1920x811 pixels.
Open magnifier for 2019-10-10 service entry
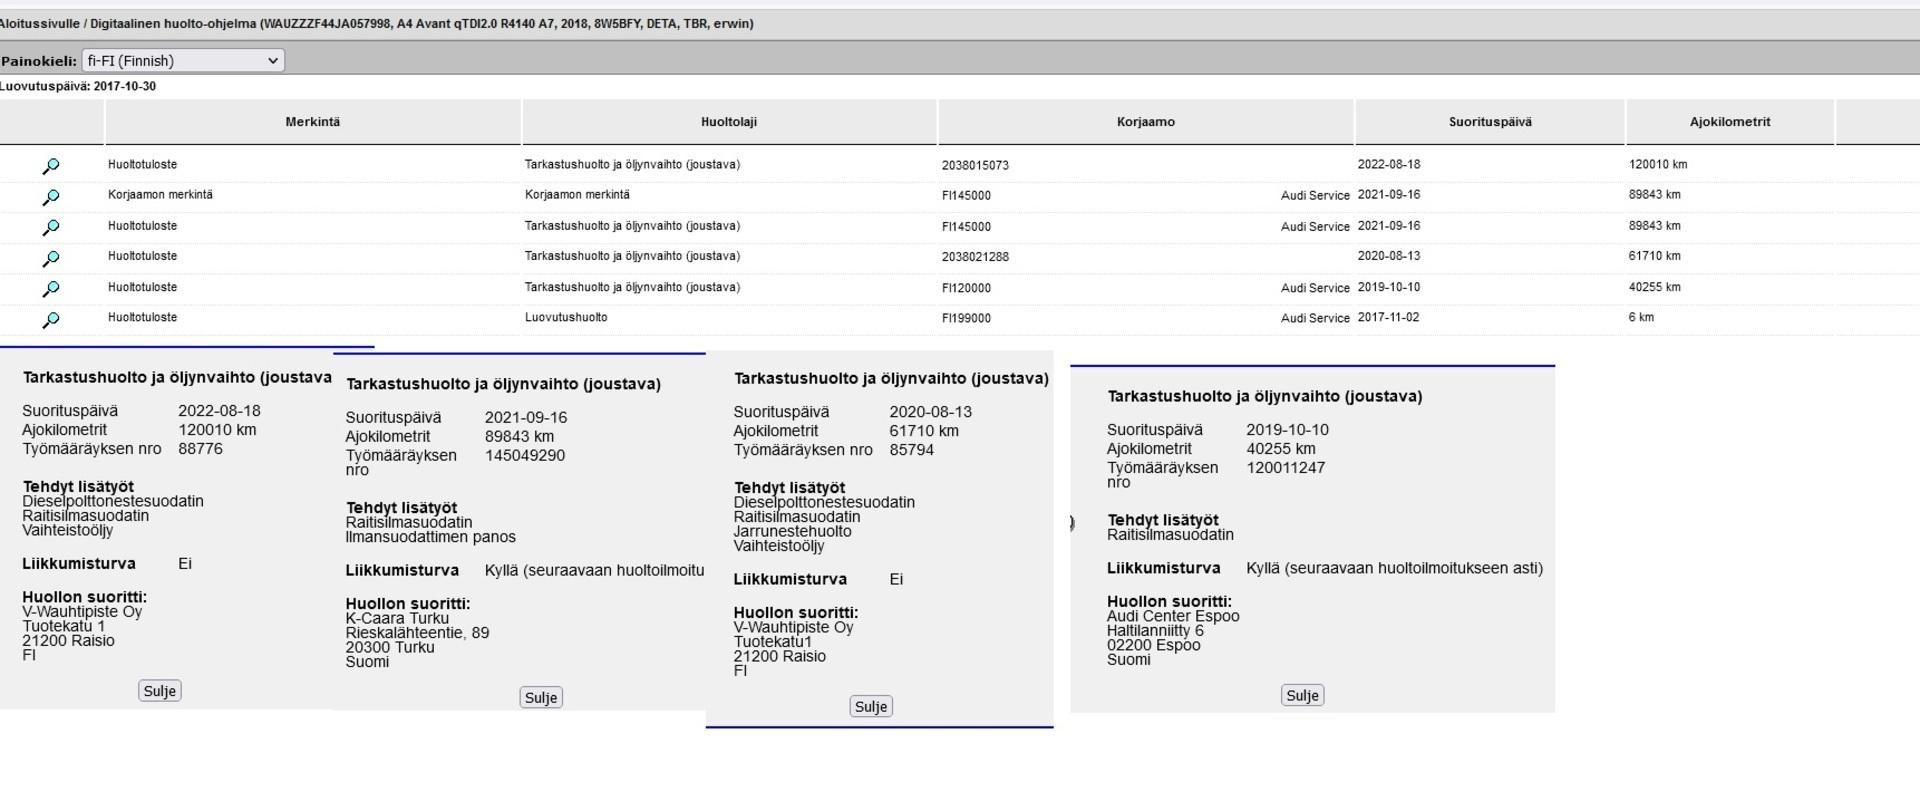click(51, 289)
